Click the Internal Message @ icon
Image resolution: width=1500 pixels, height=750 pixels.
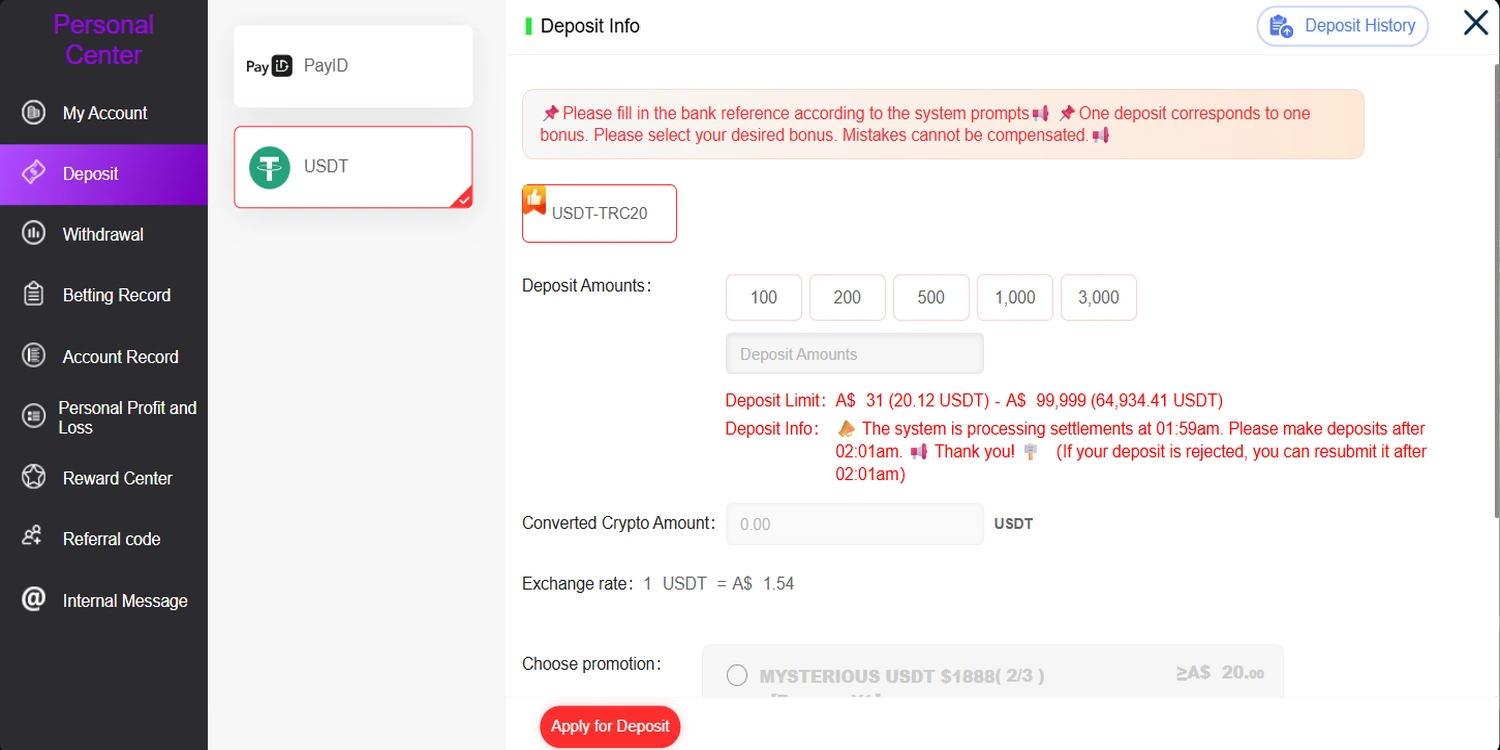(34, 599)
